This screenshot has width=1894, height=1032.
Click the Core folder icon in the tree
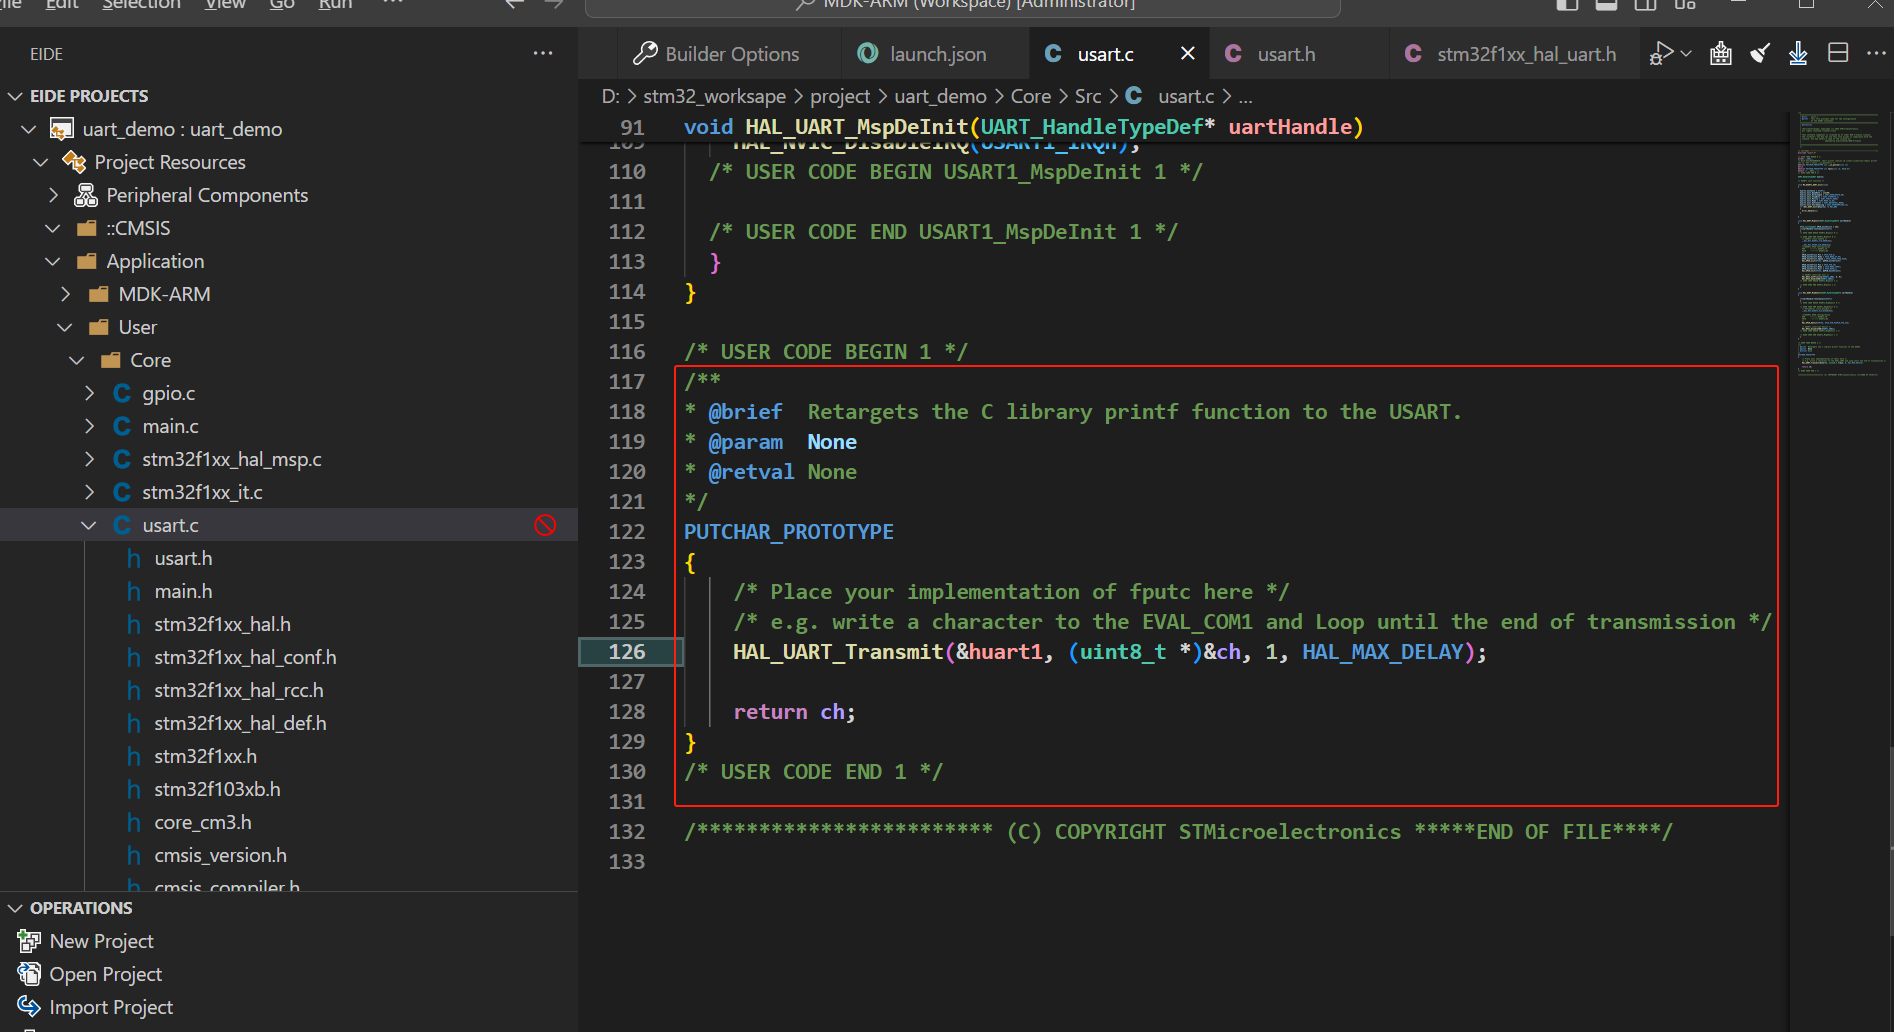110,360
